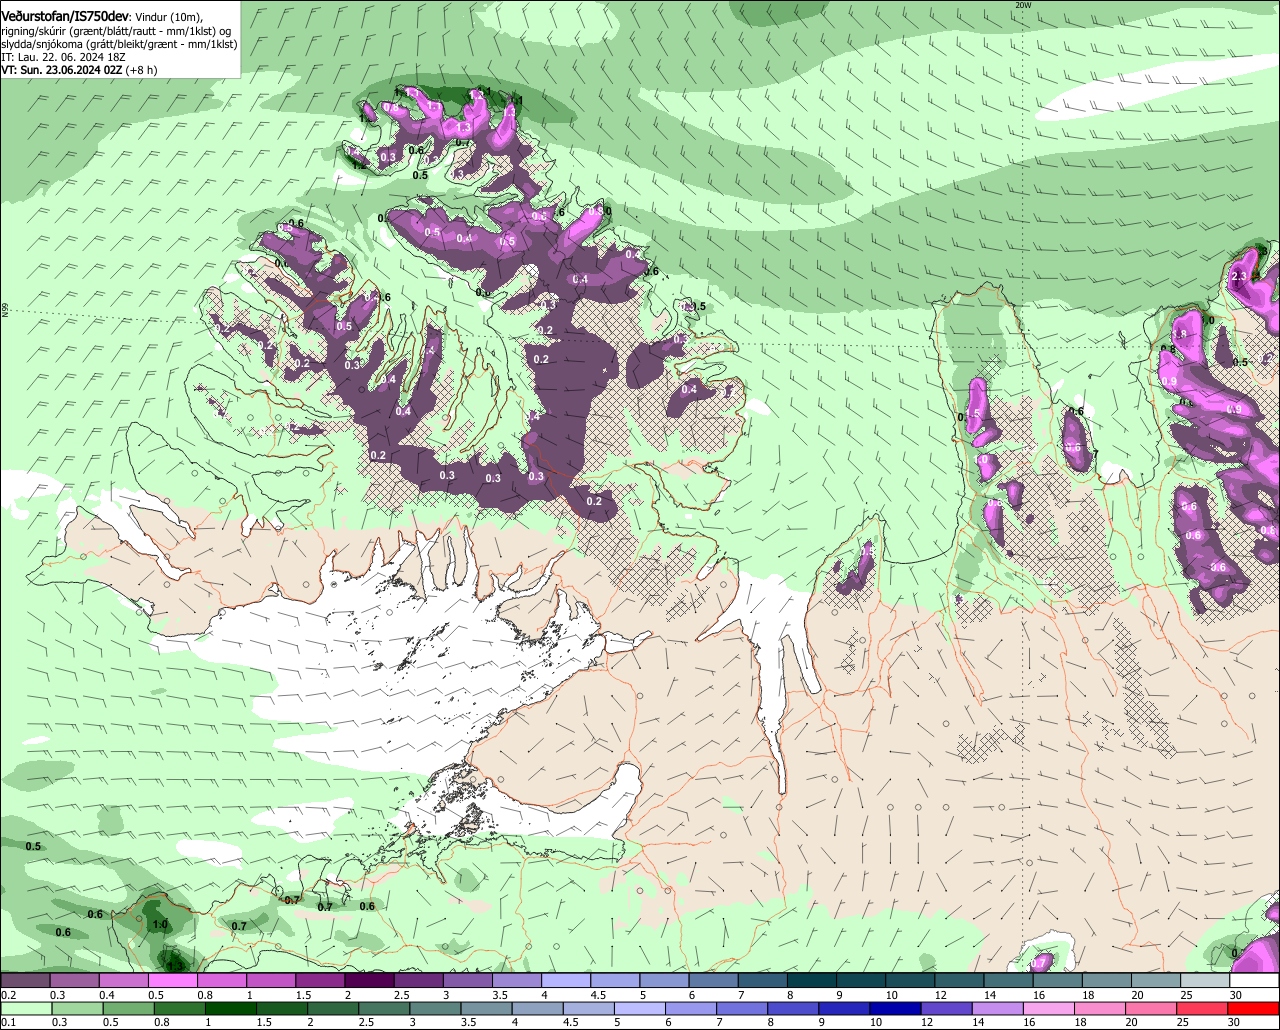Image resolution: width=1280 pixels, height=1030 pixels.
Task: Pick the upper legend row's 2 darkest purple swatch
Action: click(x=369, y=980)
